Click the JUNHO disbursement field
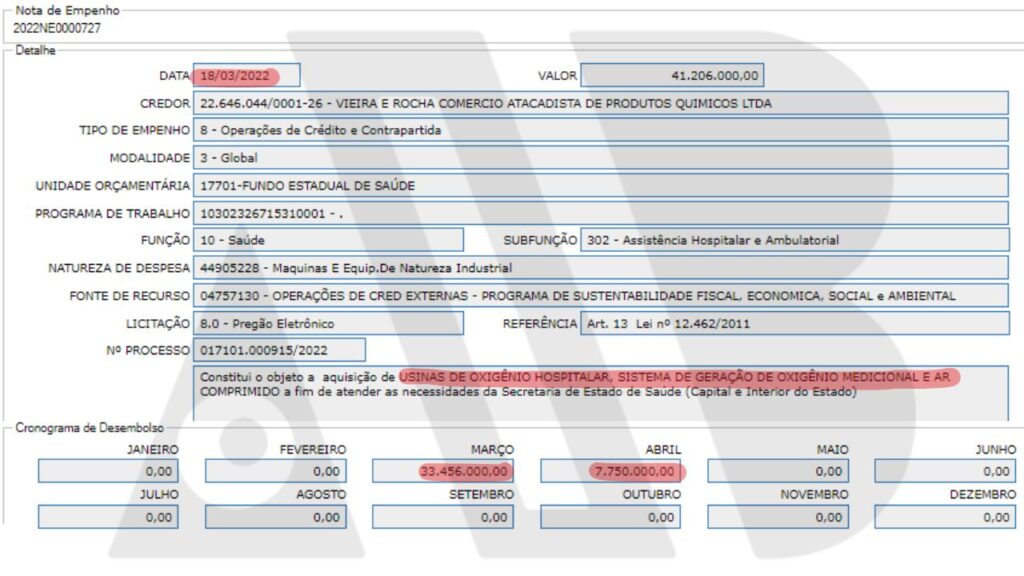Image resolution: width=1024 pixels, height=576 pixels. tap(946, 471)
